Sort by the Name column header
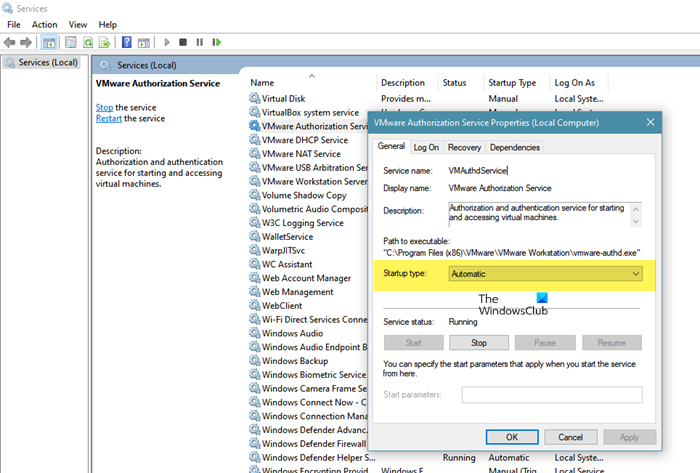Image resolution: width=700 pixels, height=473 pixels. coord(311,83)
